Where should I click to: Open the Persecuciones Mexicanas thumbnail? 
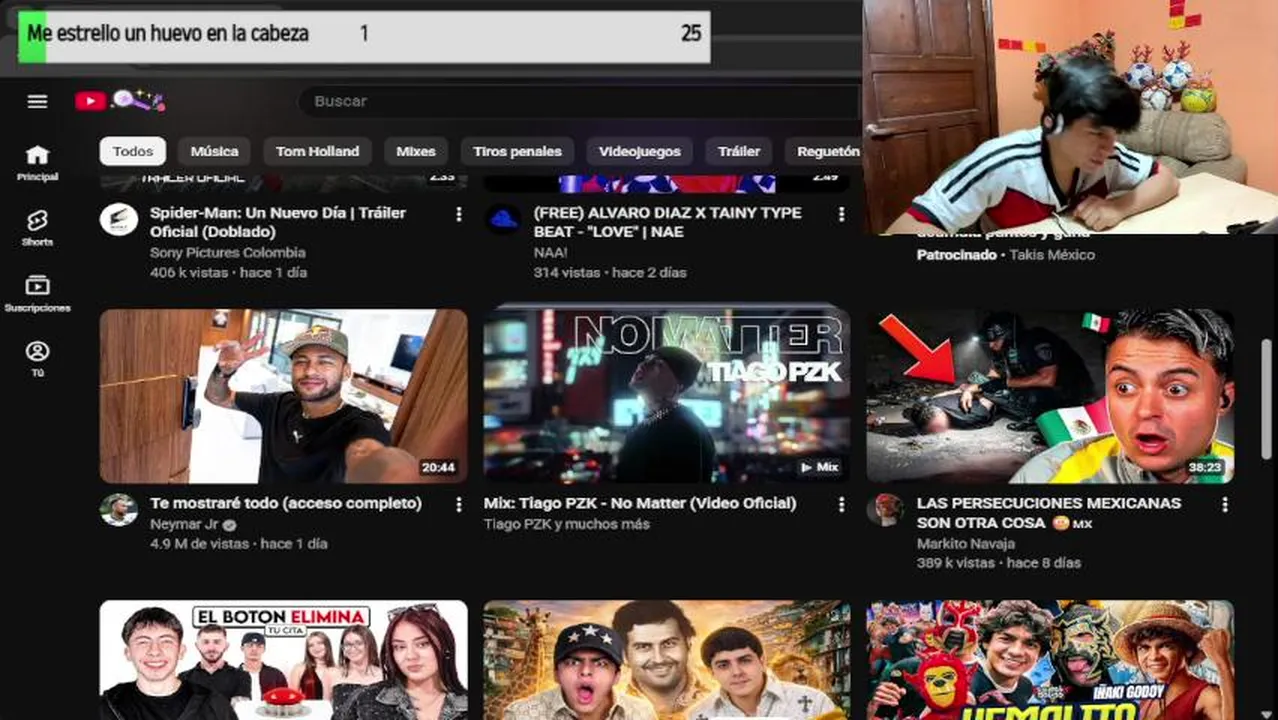[x=1050, y=396]
